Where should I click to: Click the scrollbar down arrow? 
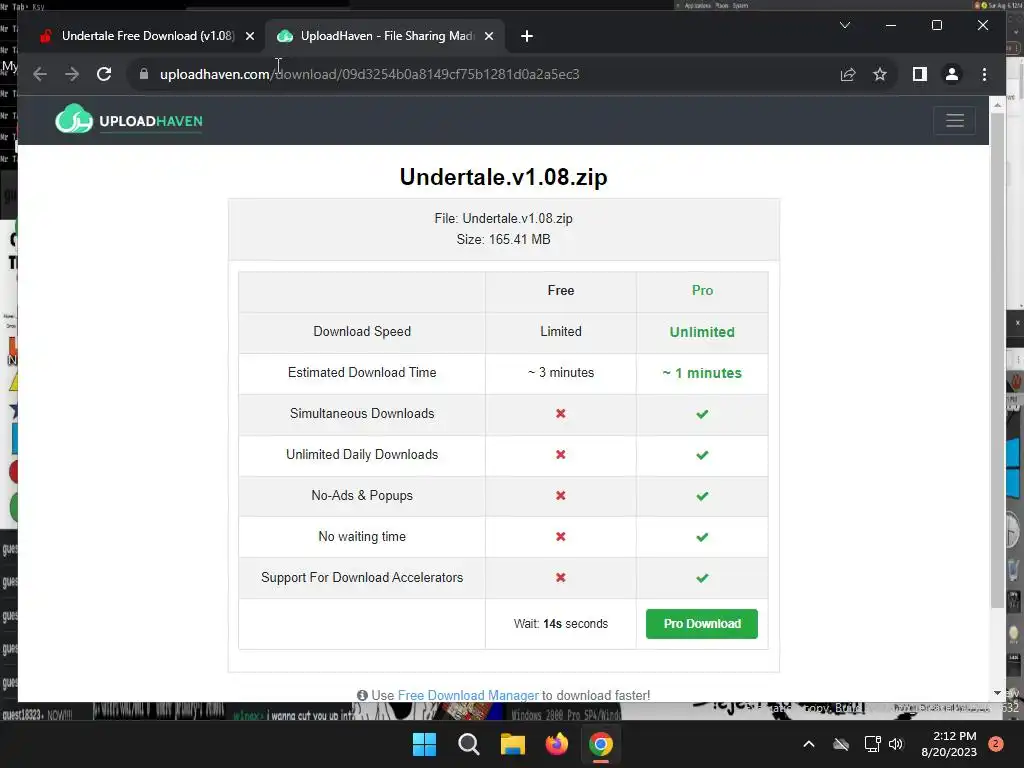point(997,693)
